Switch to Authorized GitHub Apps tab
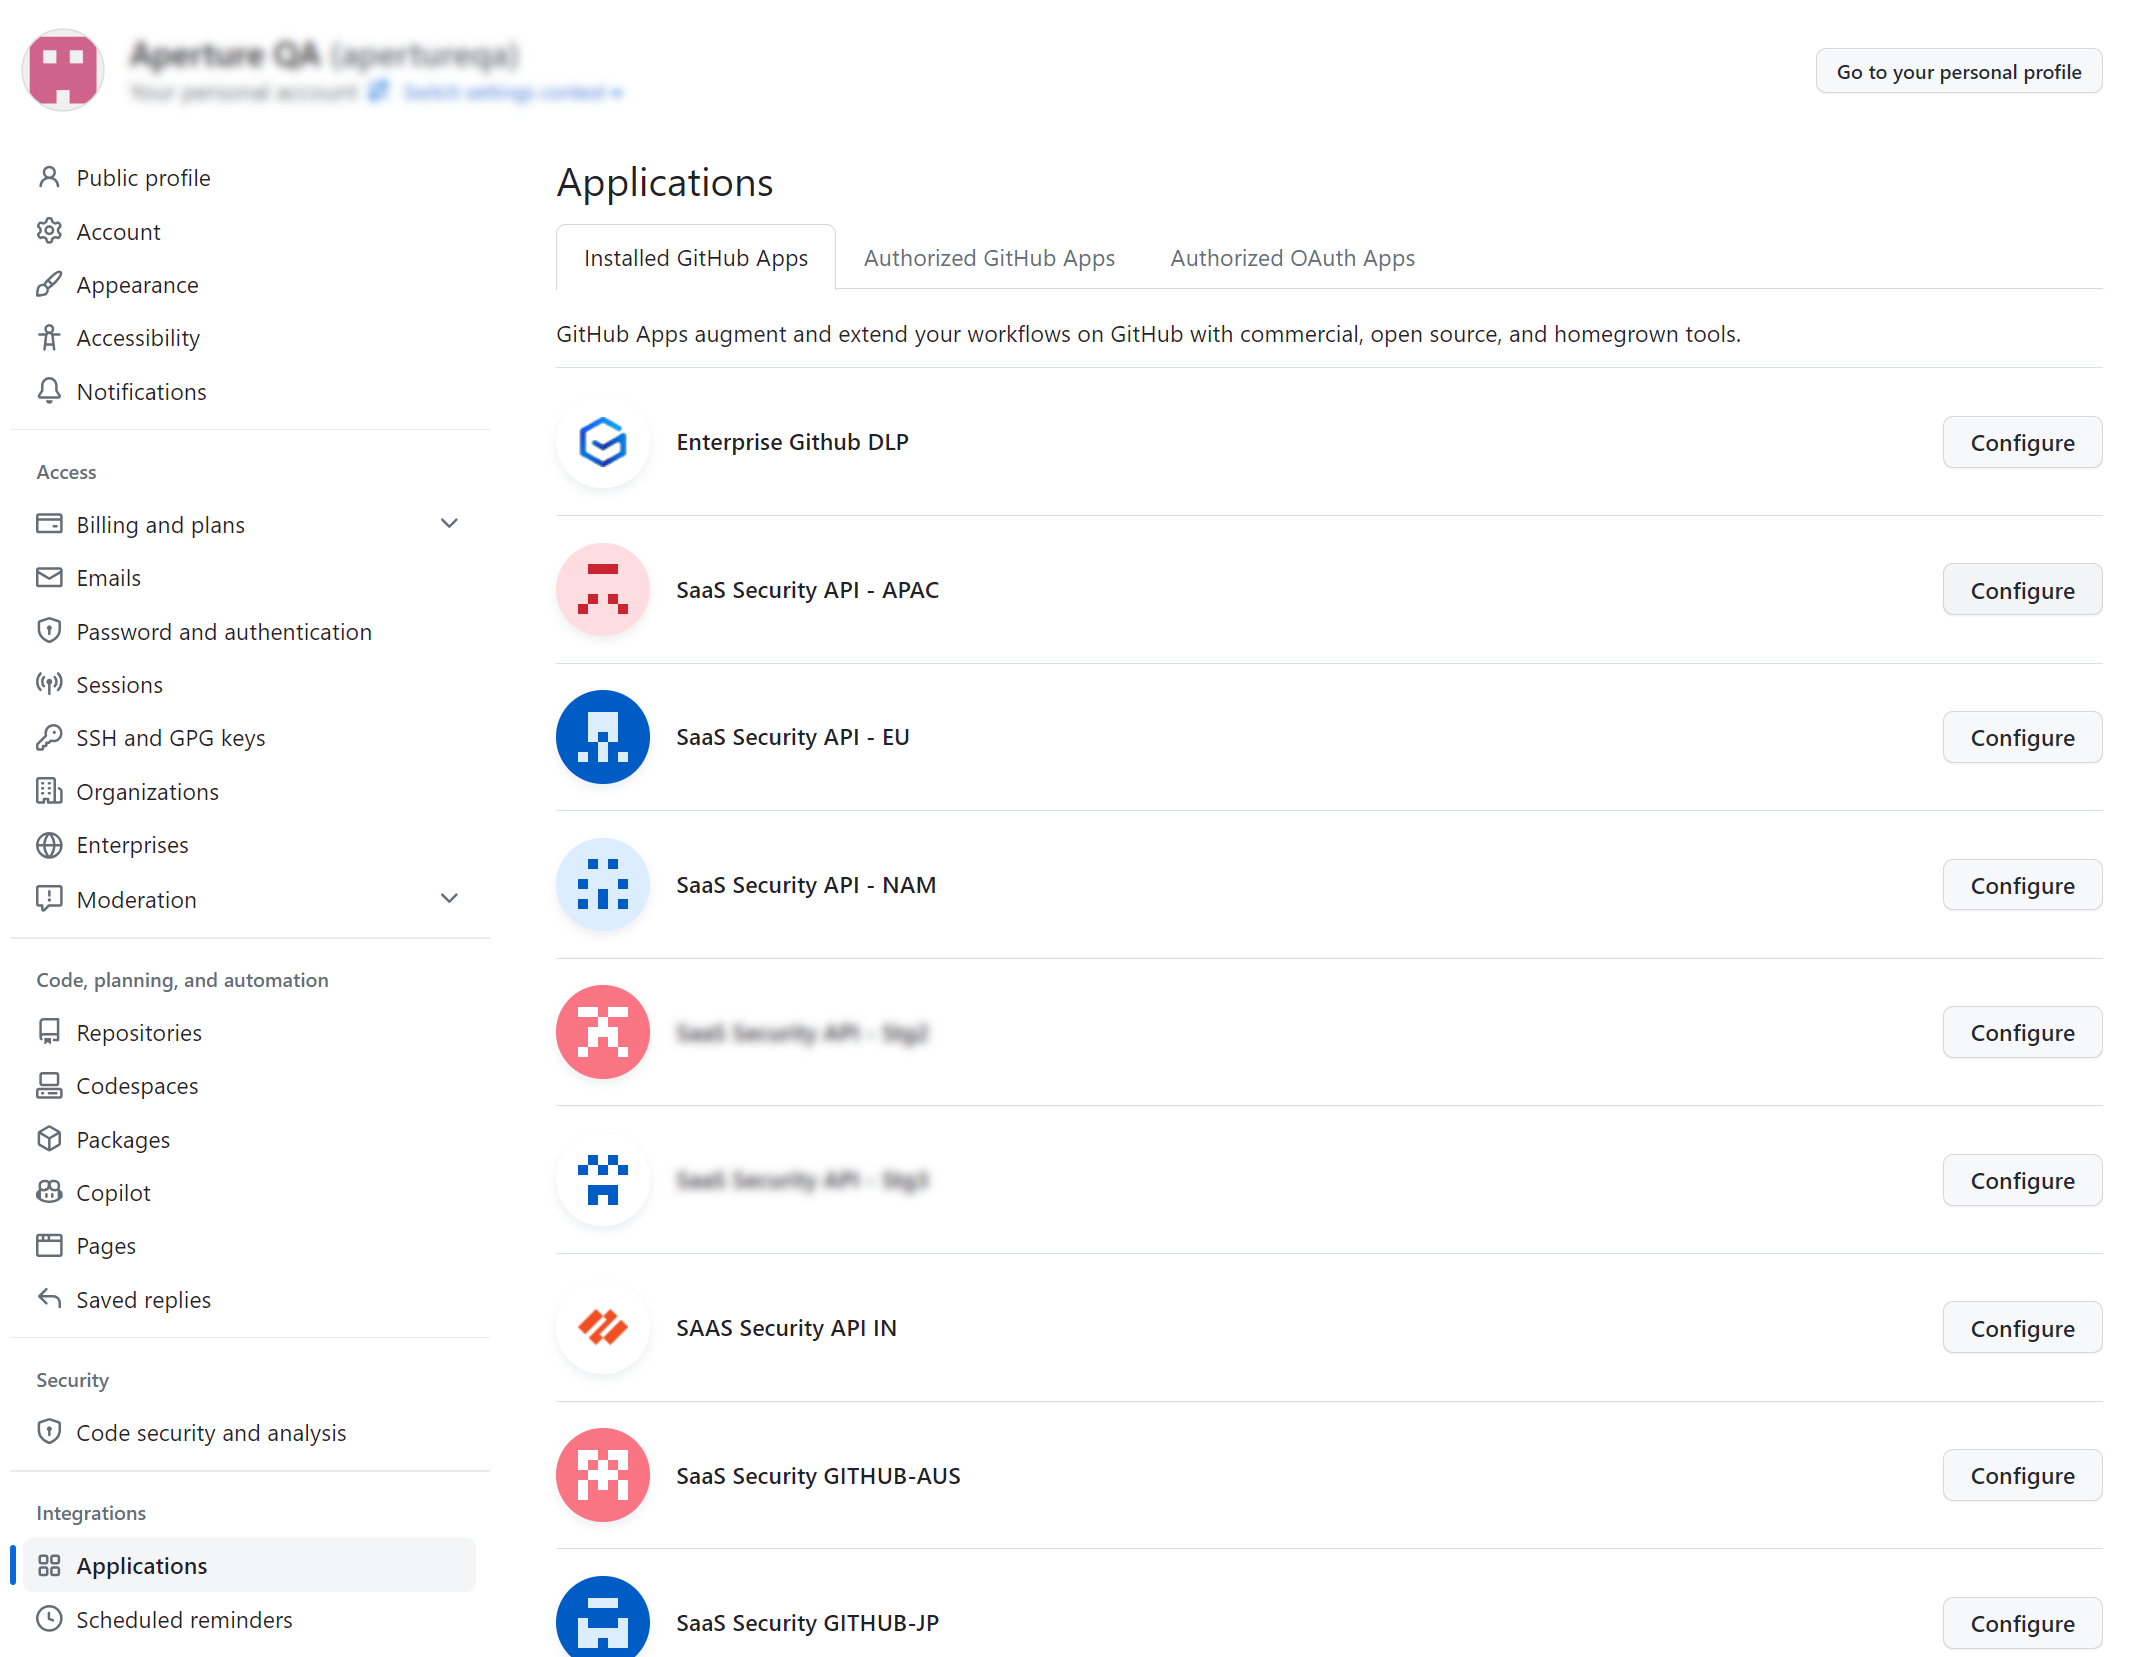This screenshot has width=2135, height=1657. click(988, 258)
